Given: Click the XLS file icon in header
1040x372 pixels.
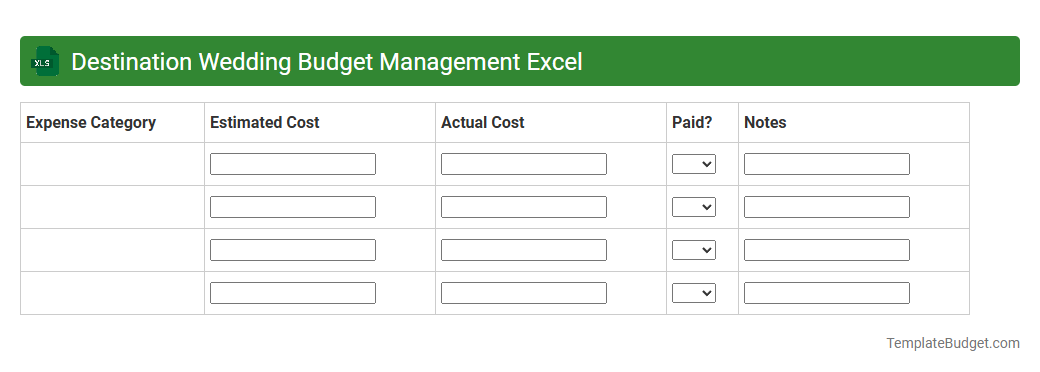Looking at the screenshot, I should coord(44,61).
